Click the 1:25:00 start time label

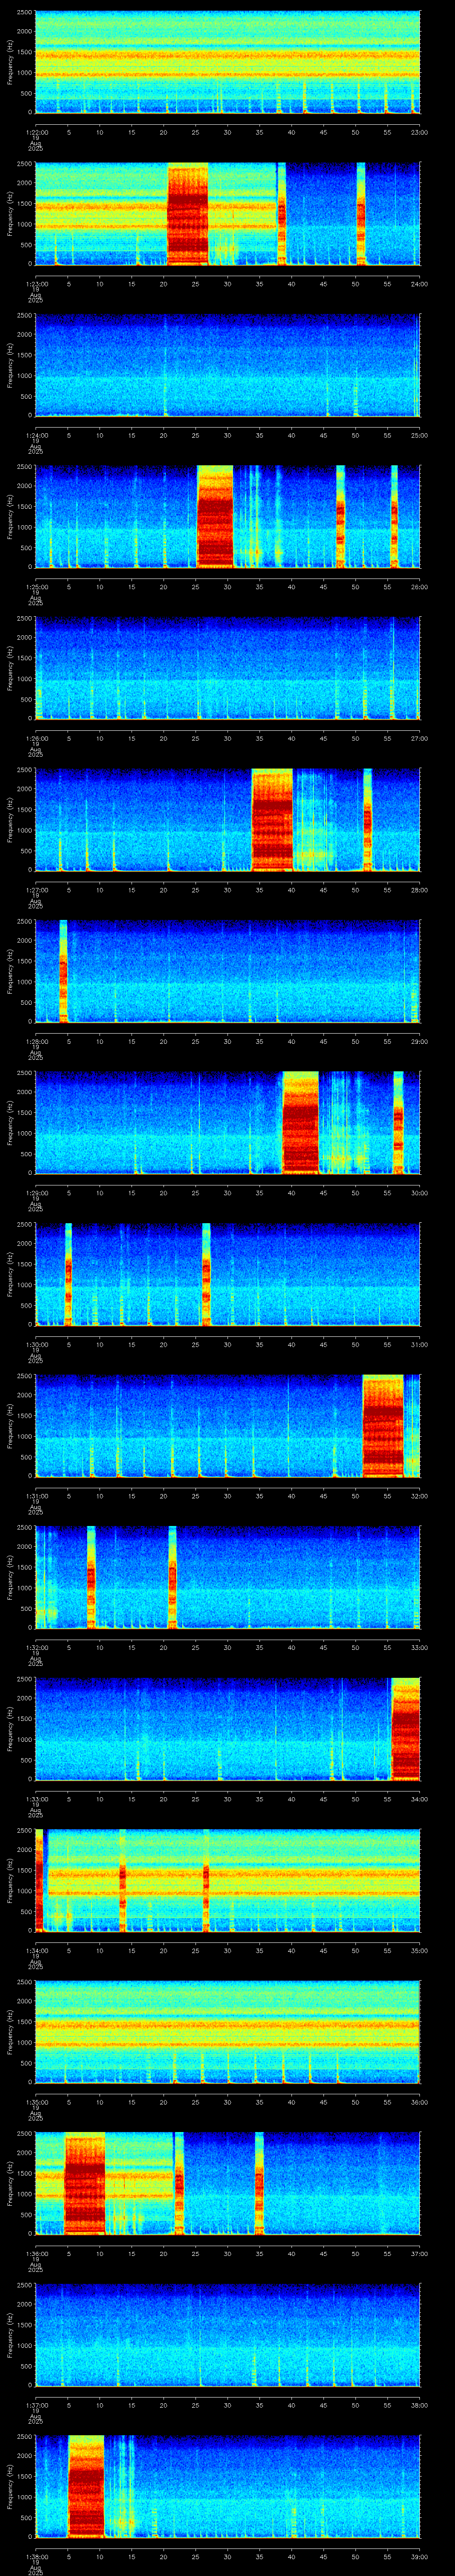coord(36,587)
